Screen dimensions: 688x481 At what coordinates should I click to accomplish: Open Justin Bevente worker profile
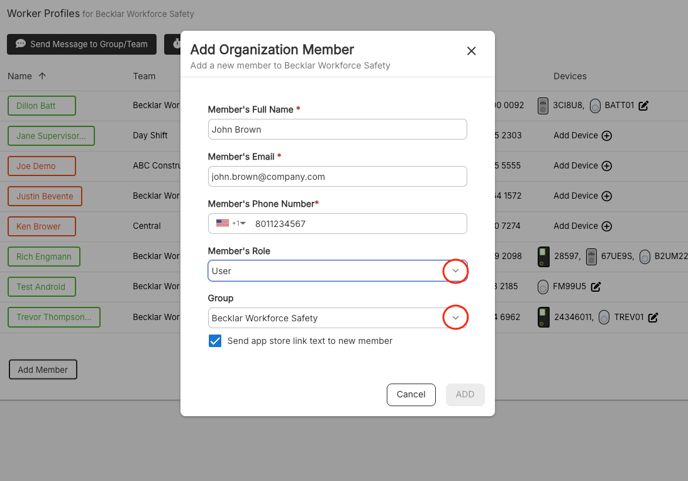tap(45, 196)
